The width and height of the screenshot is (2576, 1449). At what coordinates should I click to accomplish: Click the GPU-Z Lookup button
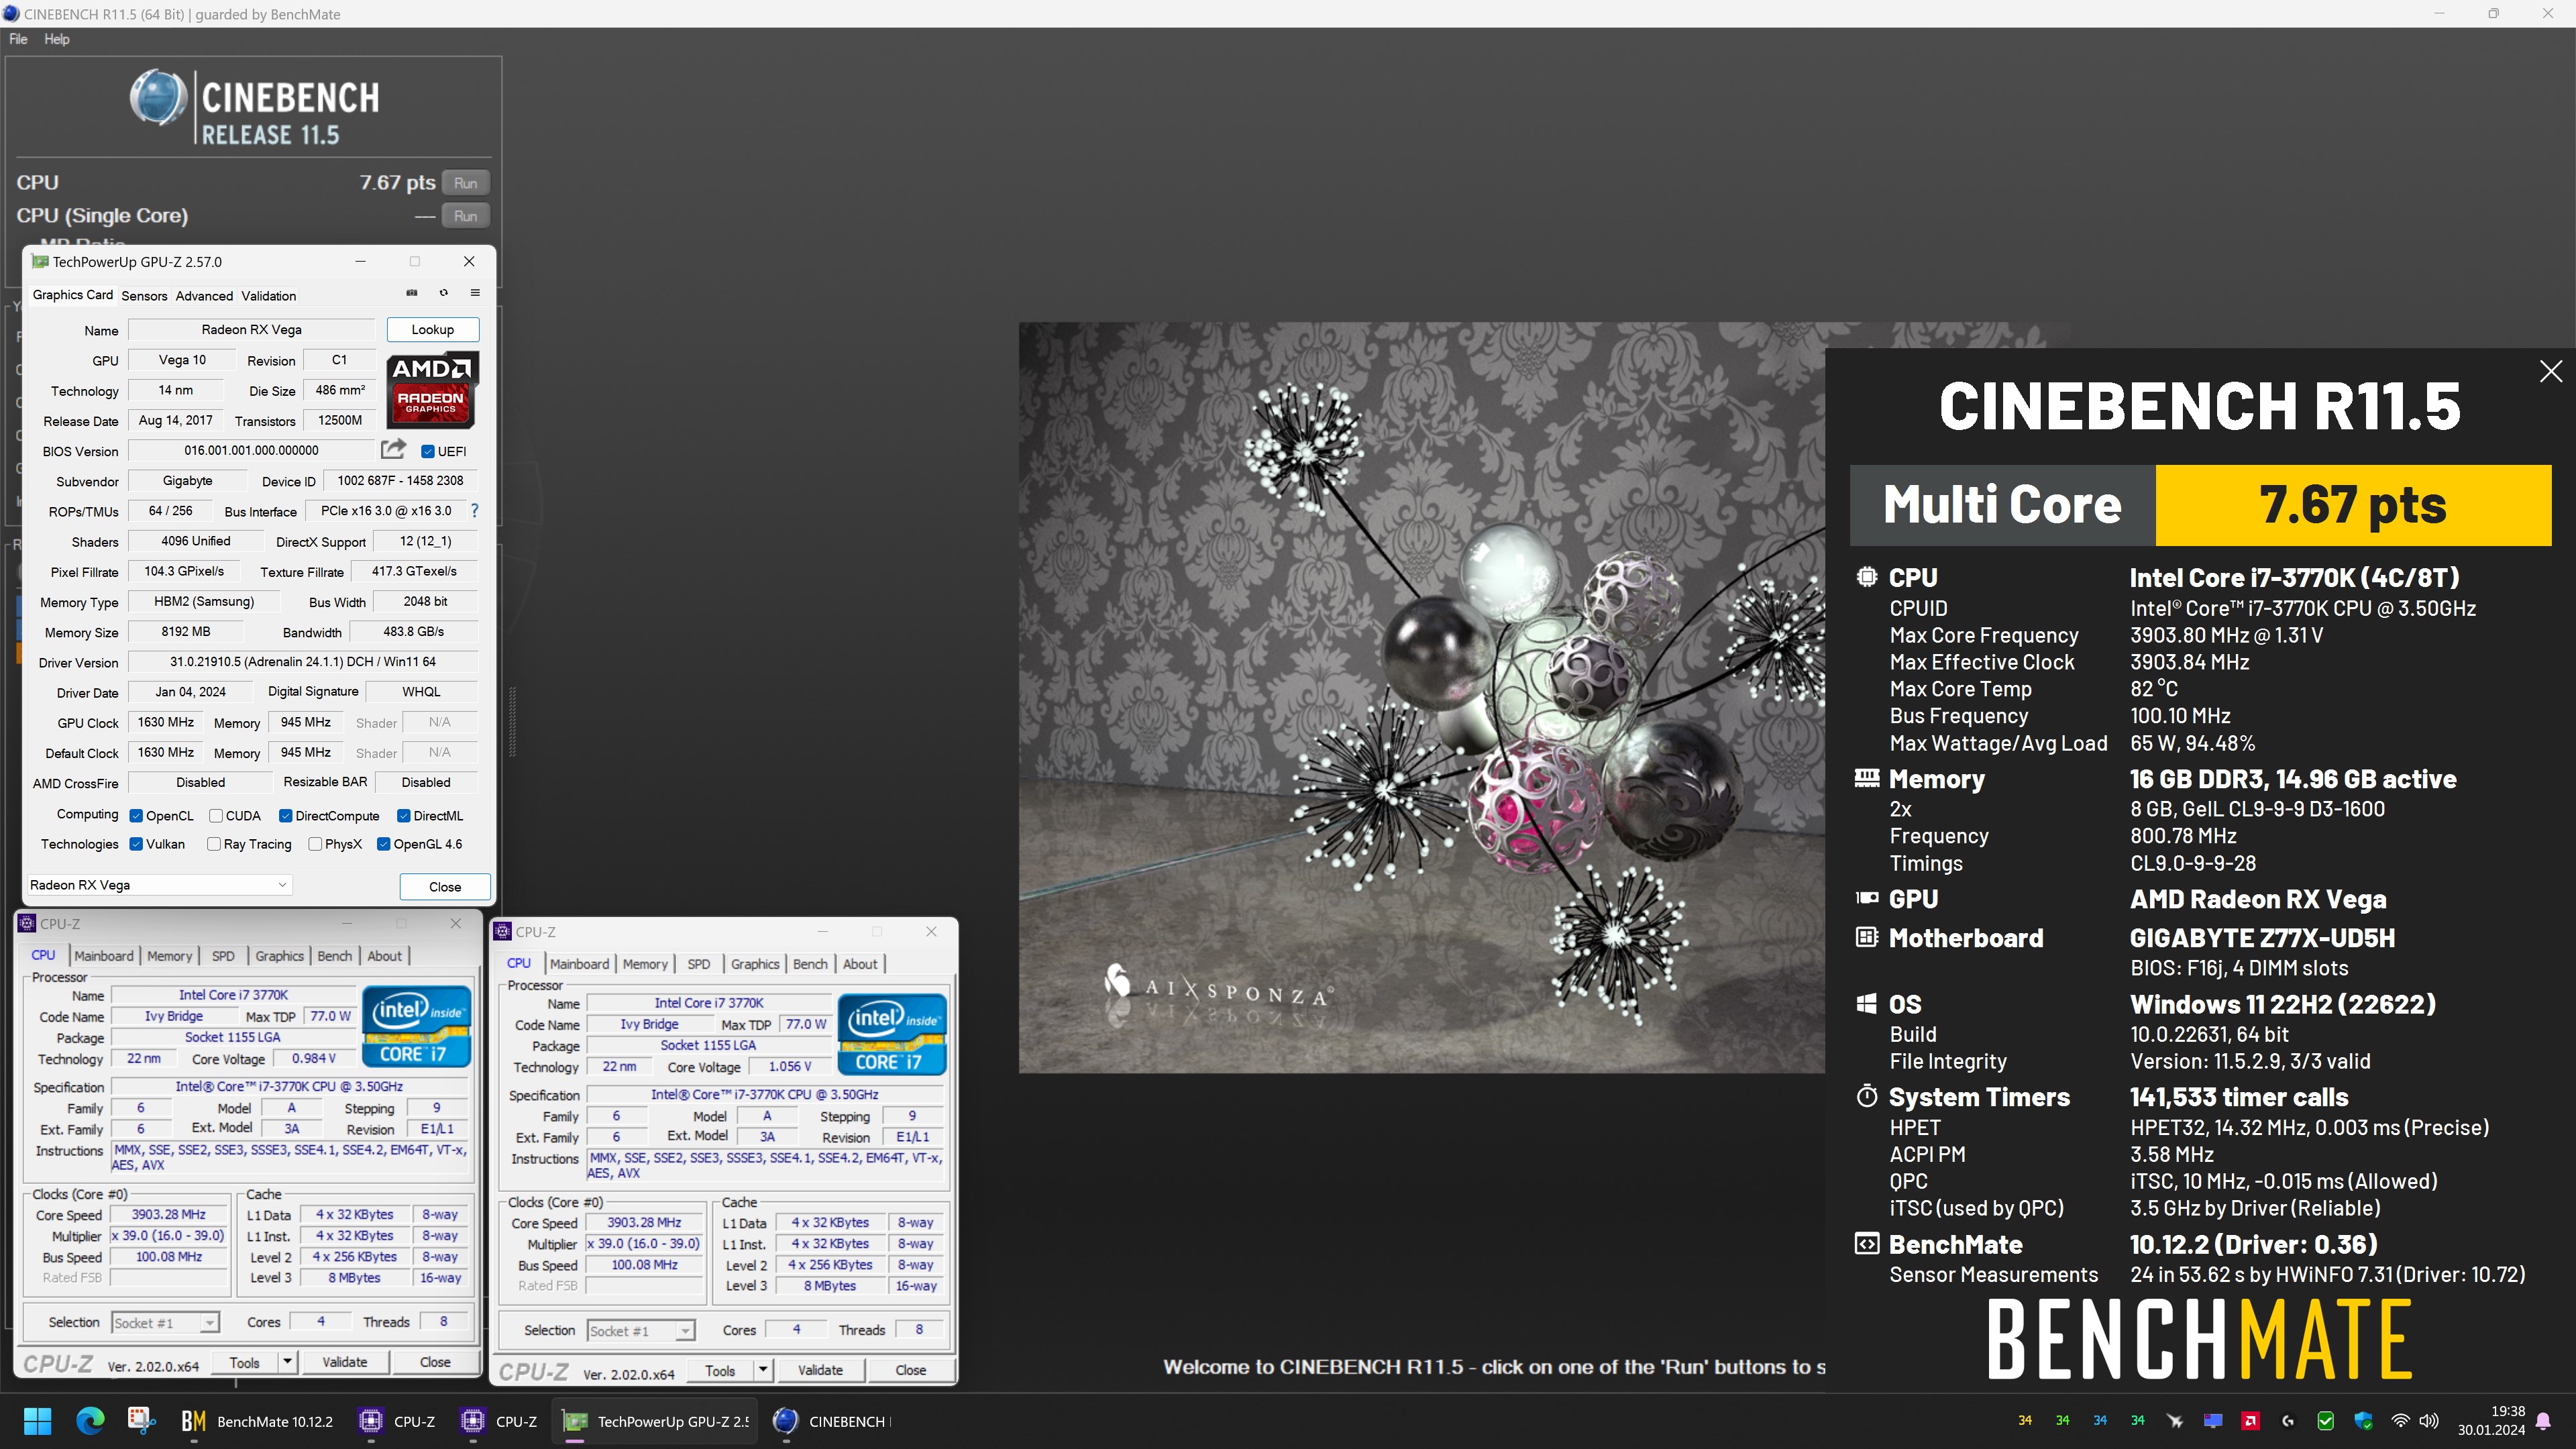click(432, 330)
